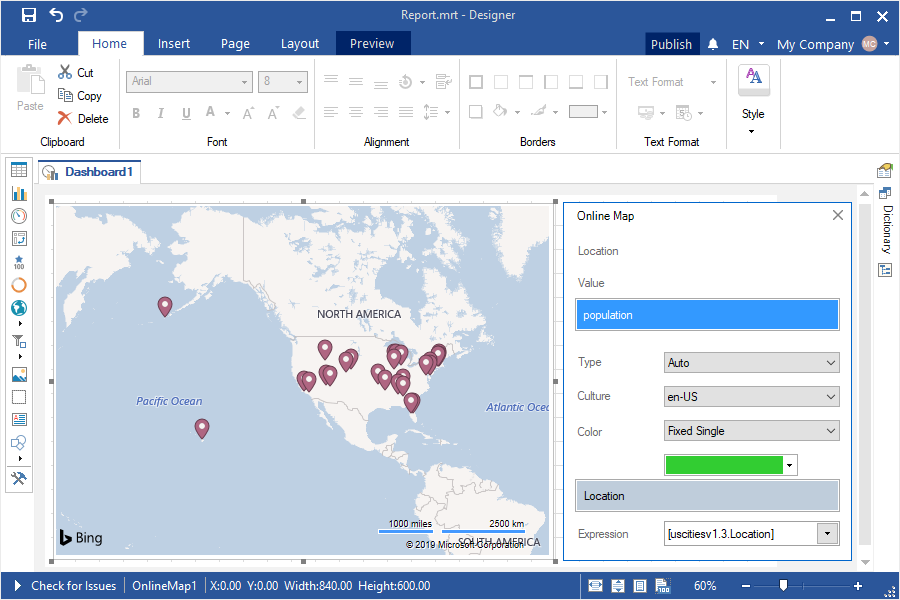The width and height of the screenshot is (900, 600).
Task: Open the Report Tree icon on right
Action: [x=885, y=270]
